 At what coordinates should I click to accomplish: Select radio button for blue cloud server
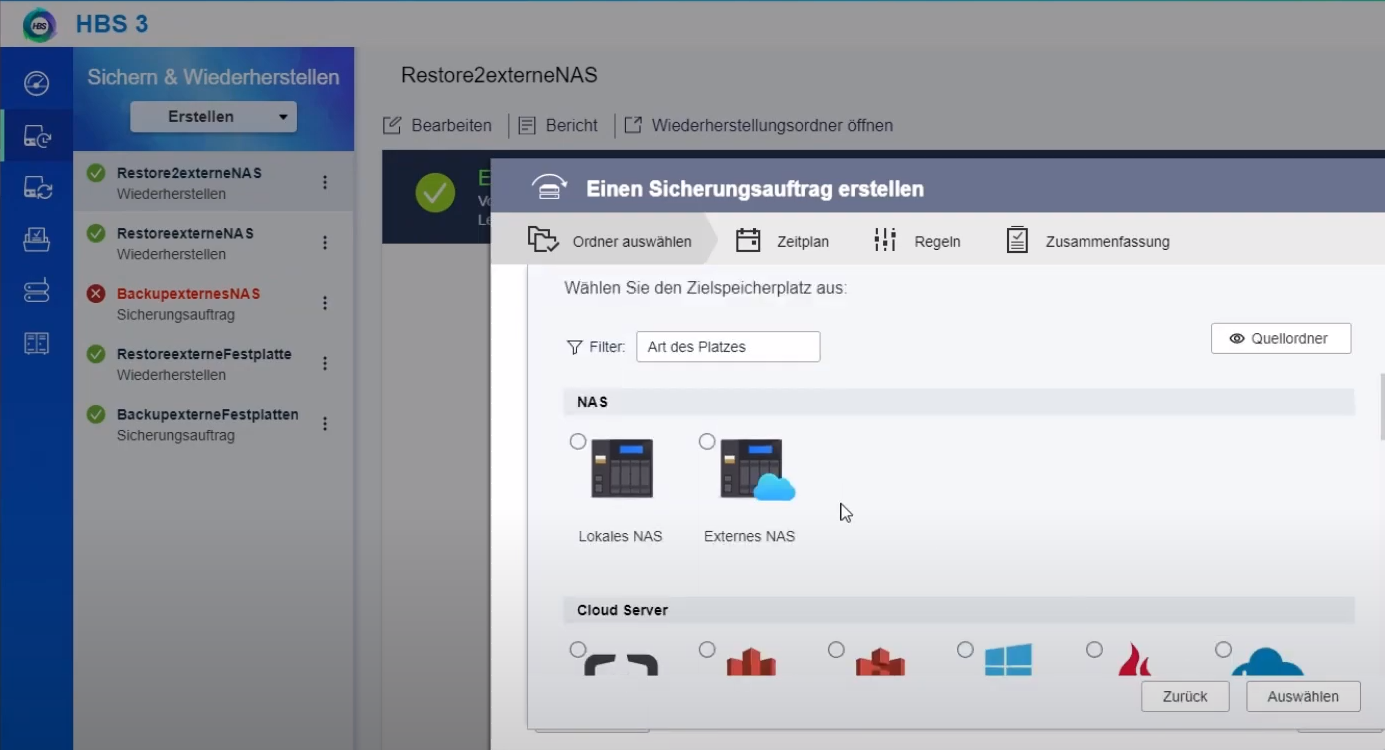click(x=1223, y=650)
